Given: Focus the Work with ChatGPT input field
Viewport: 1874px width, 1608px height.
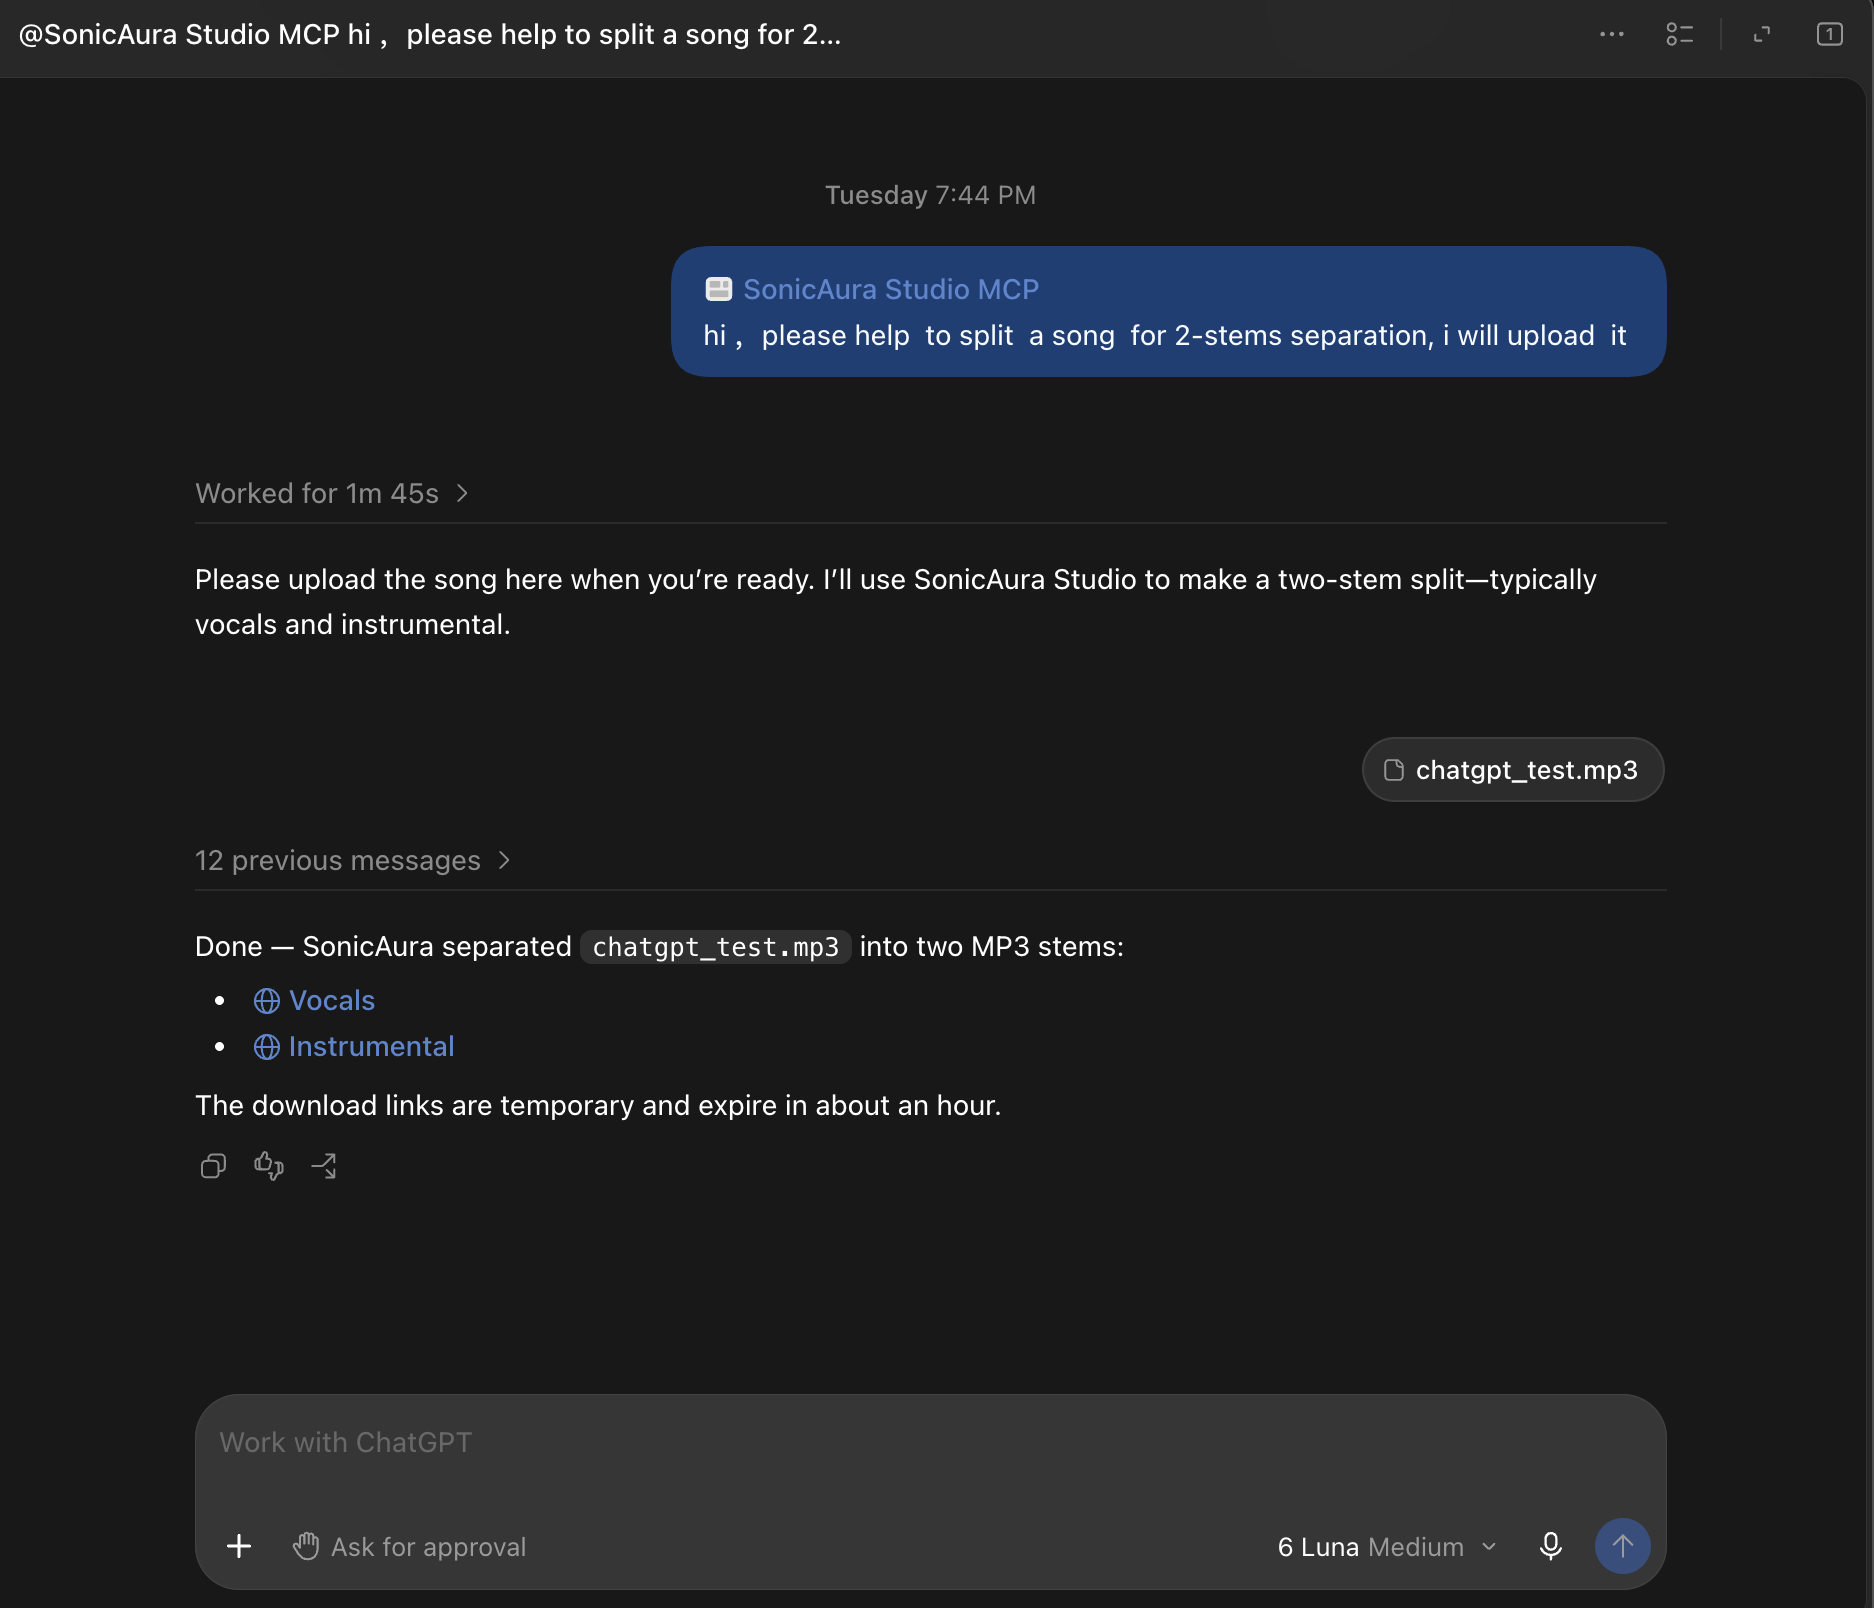Looking at the screenshot, I should (x=930, y=1442).
